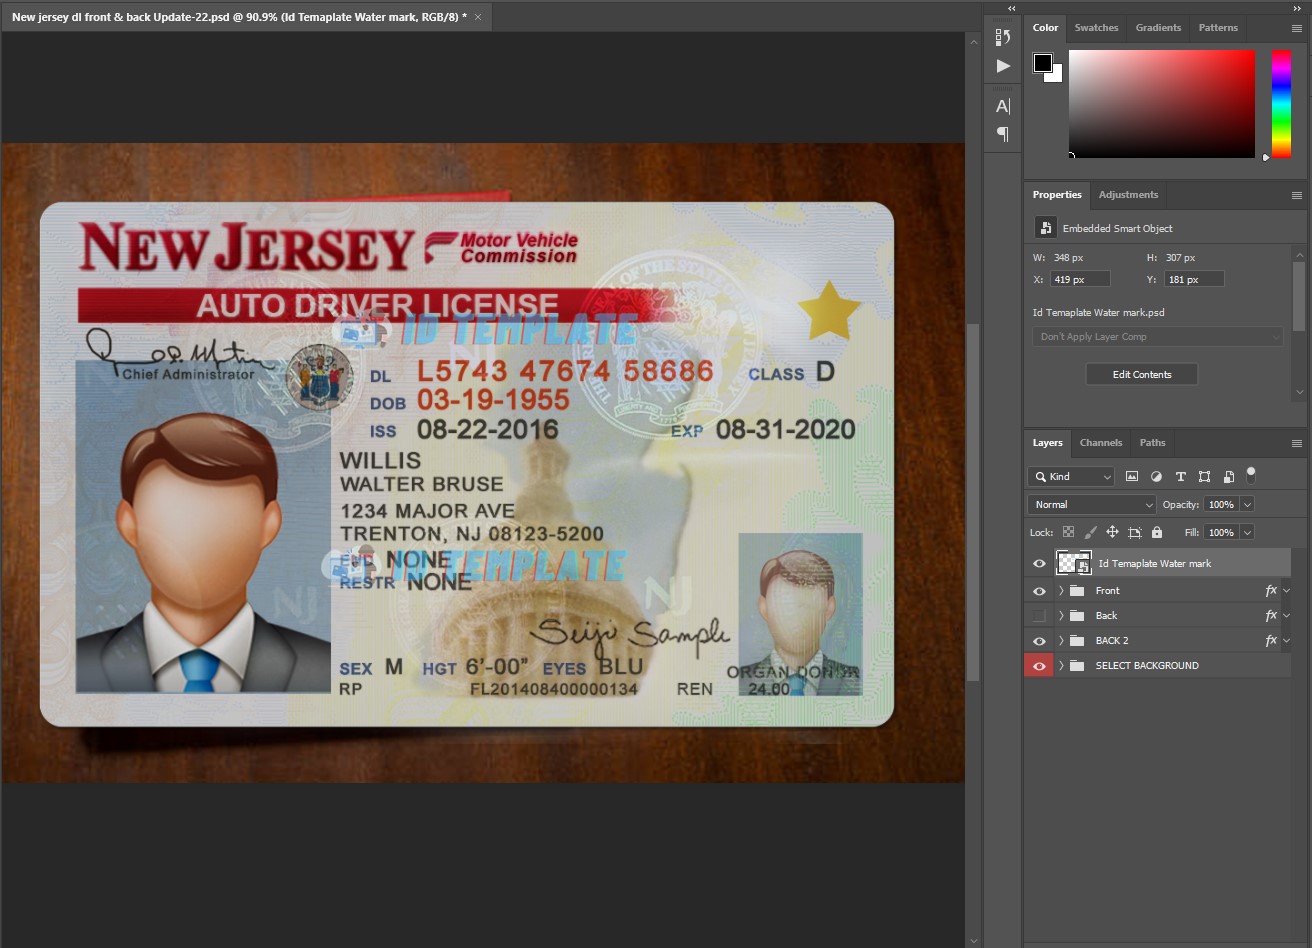Viewport: 1312px width, 948px height.
Task: Show the hidden Back group
Action: click(1039, 616)
